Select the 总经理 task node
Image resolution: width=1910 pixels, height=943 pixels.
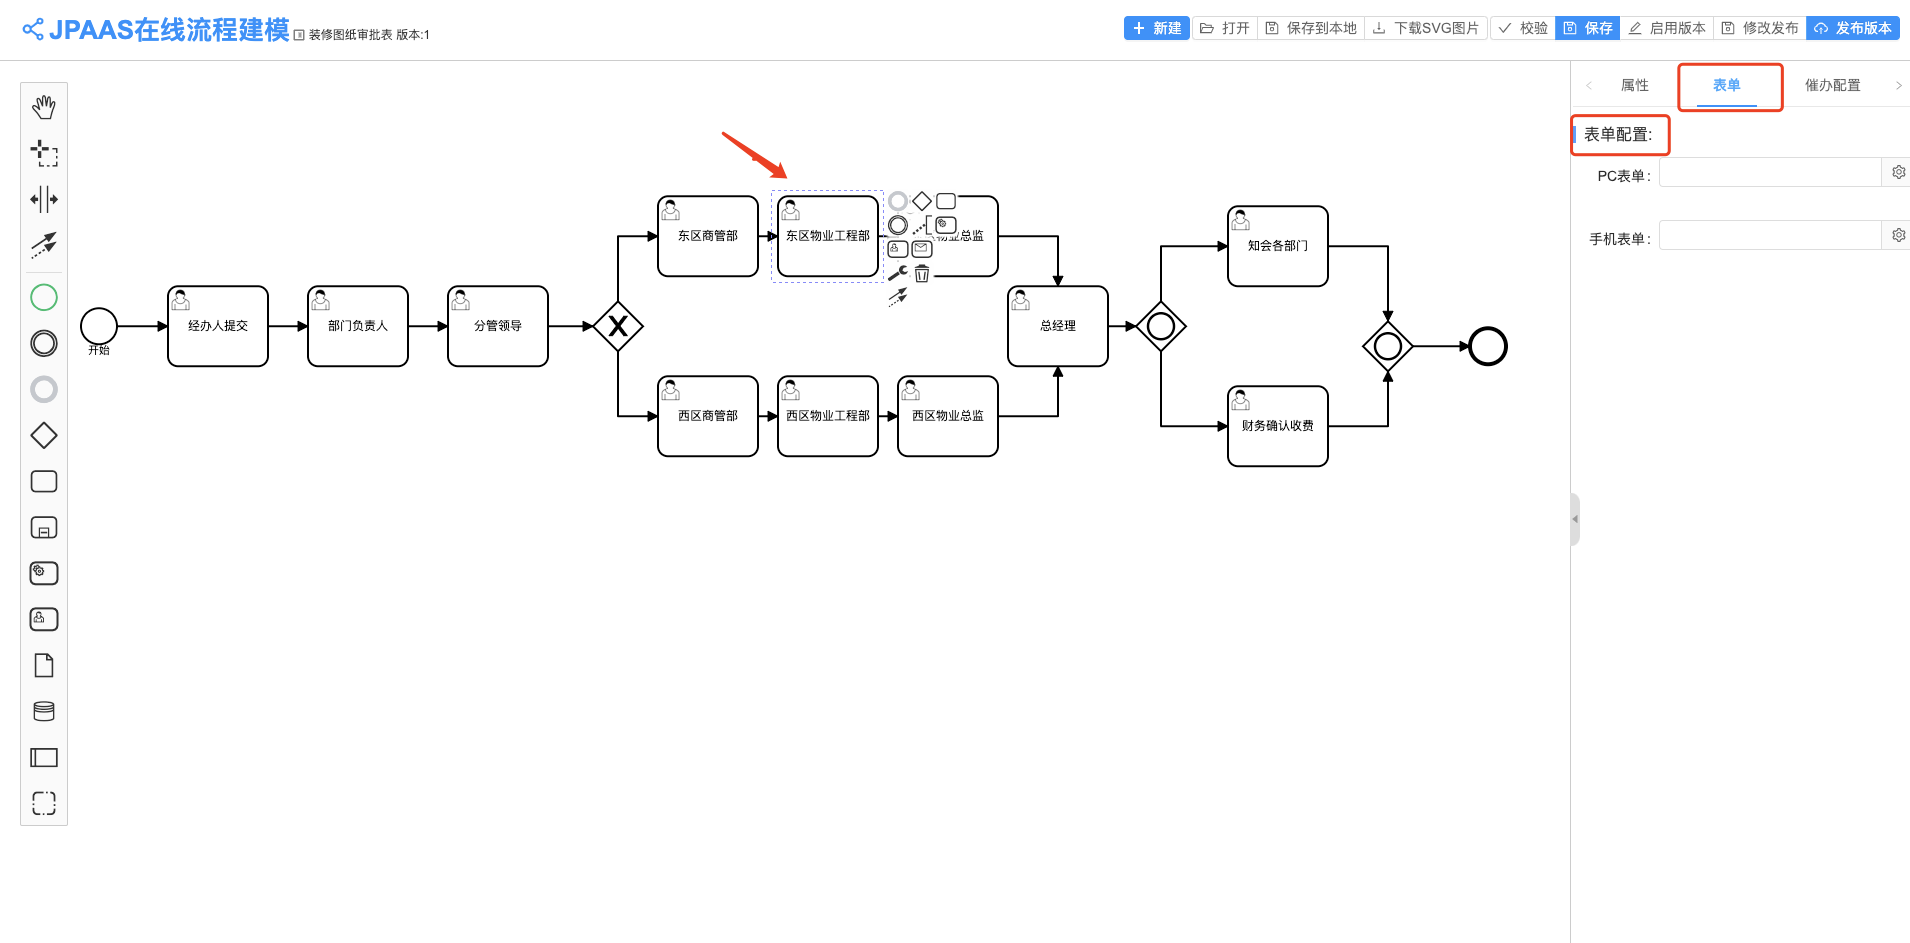(1058, 326)
